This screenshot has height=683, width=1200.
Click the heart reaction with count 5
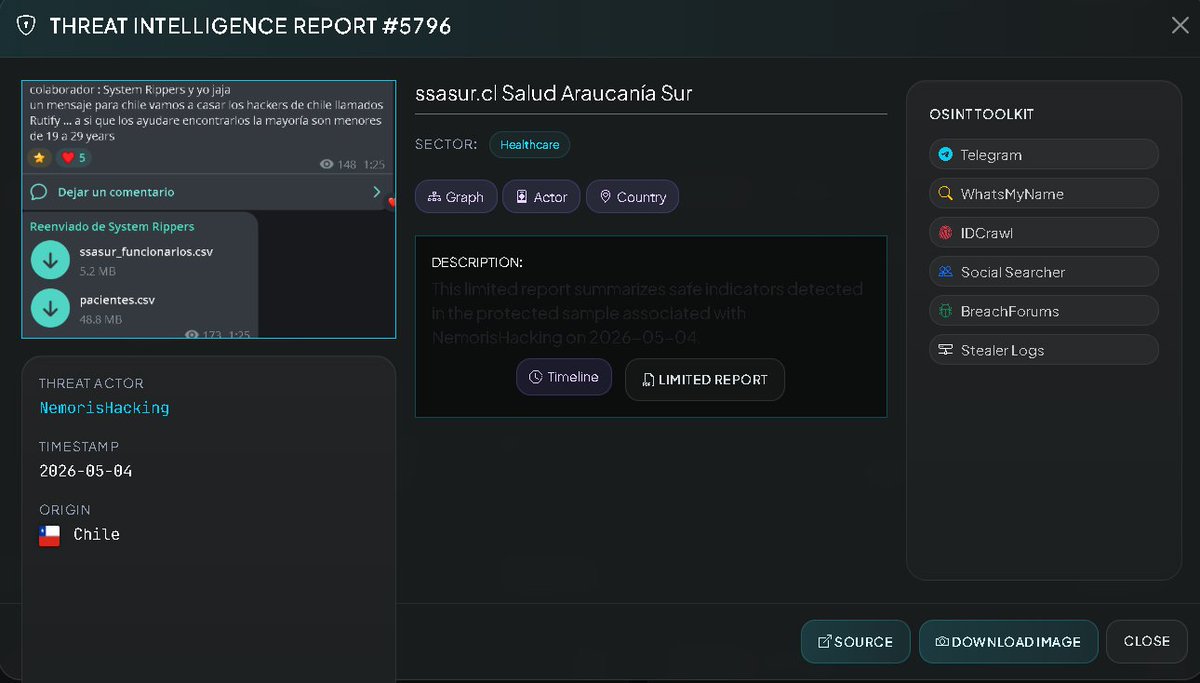coord(73,157)
